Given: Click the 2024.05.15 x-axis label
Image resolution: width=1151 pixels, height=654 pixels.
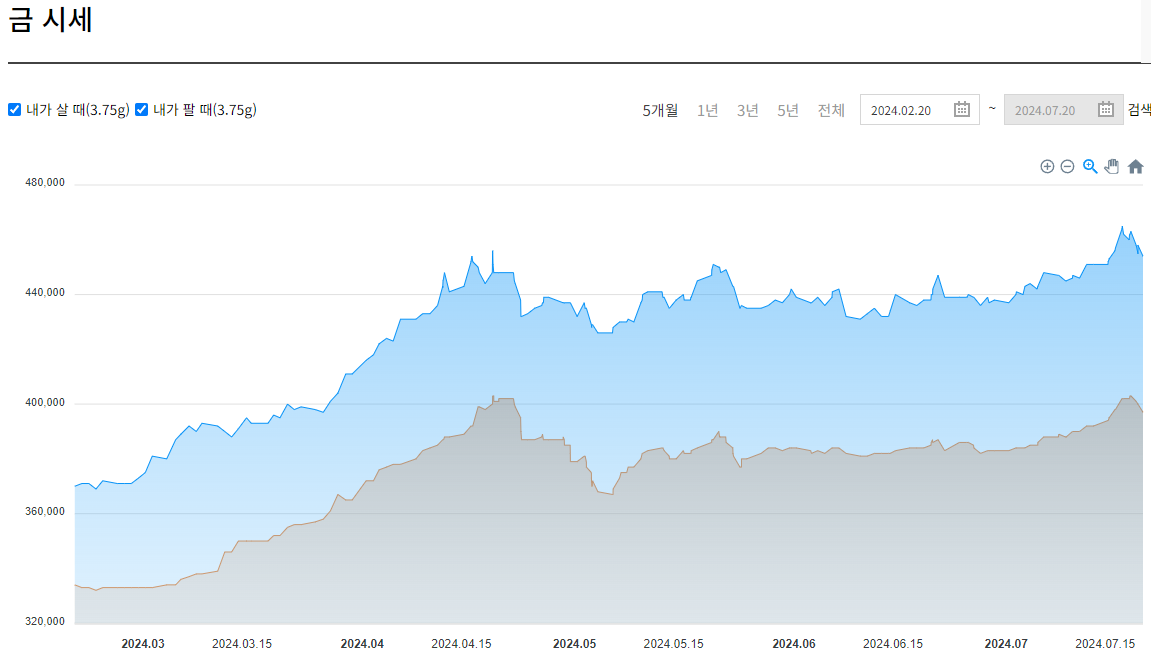Looking at the screenshot, I should point(673,644).
